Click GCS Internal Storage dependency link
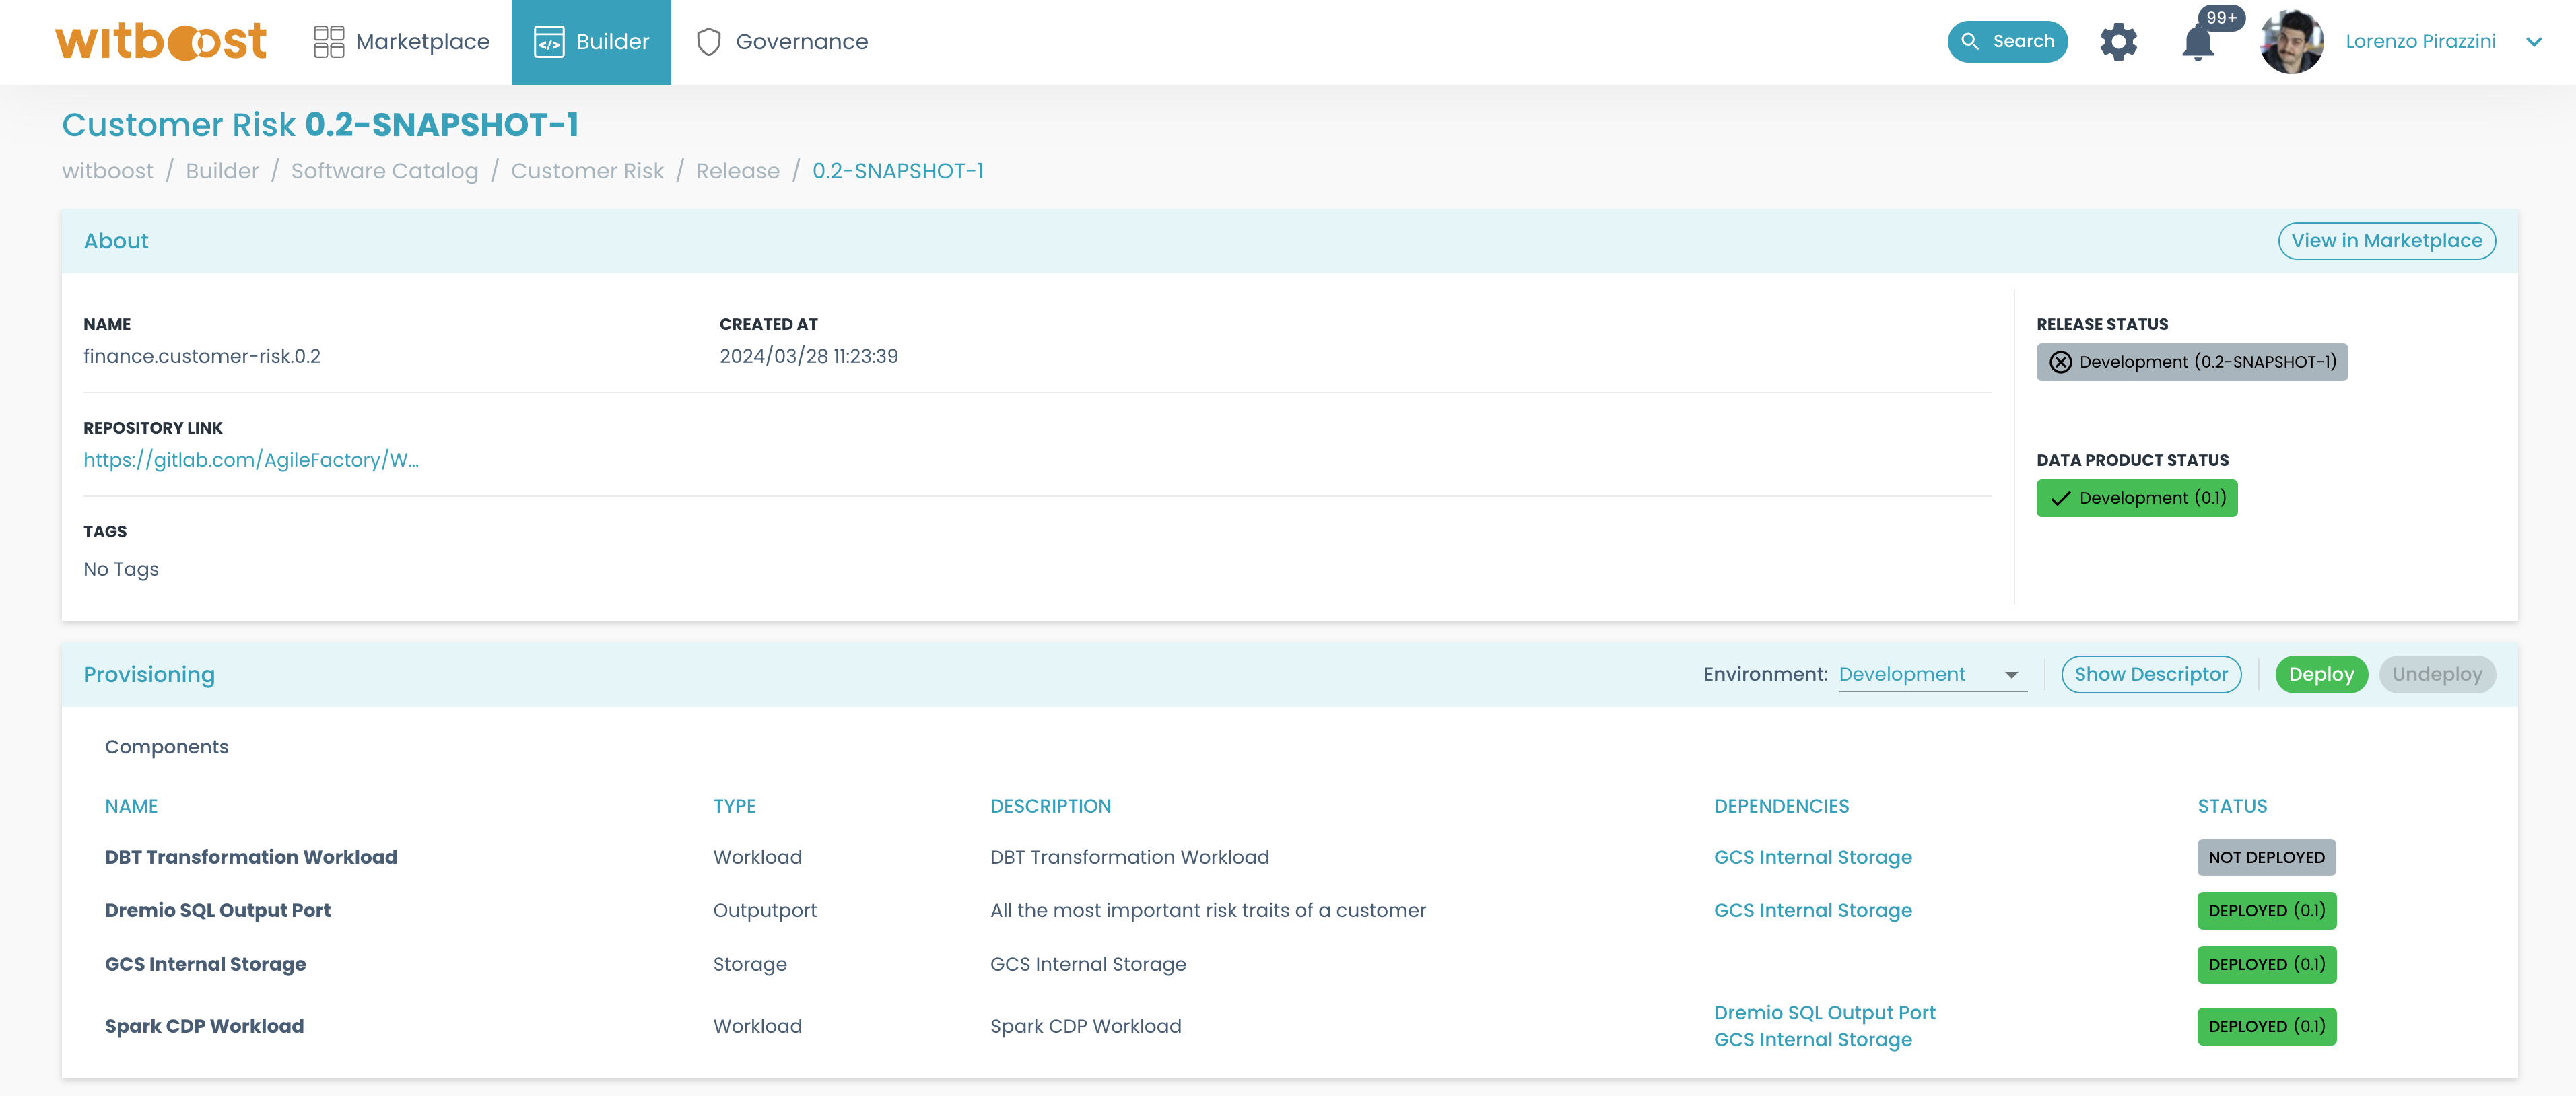 pos(1812,856)
